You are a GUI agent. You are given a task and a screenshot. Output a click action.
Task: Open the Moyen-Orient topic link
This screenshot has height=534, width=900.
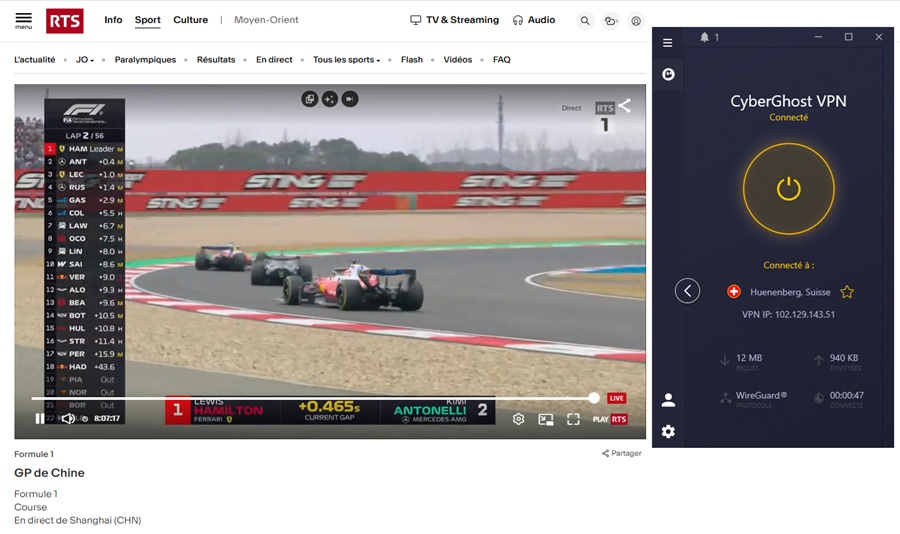[266, 20]
